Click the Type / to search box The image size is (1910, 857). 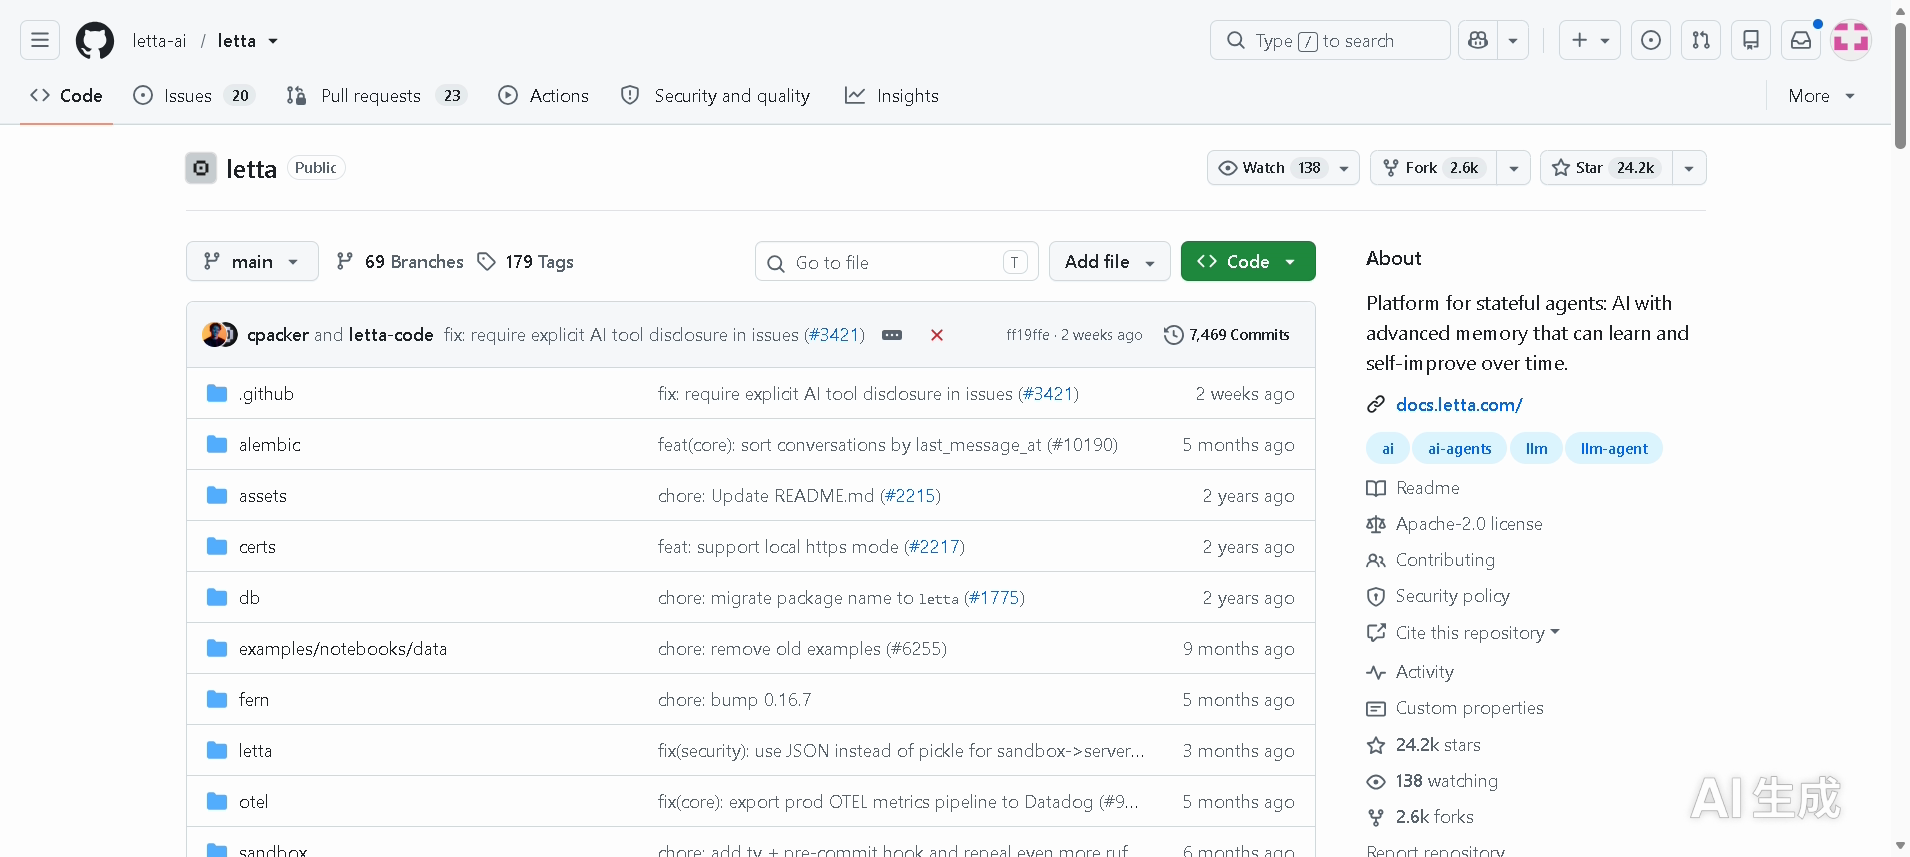coord(1330,40)
